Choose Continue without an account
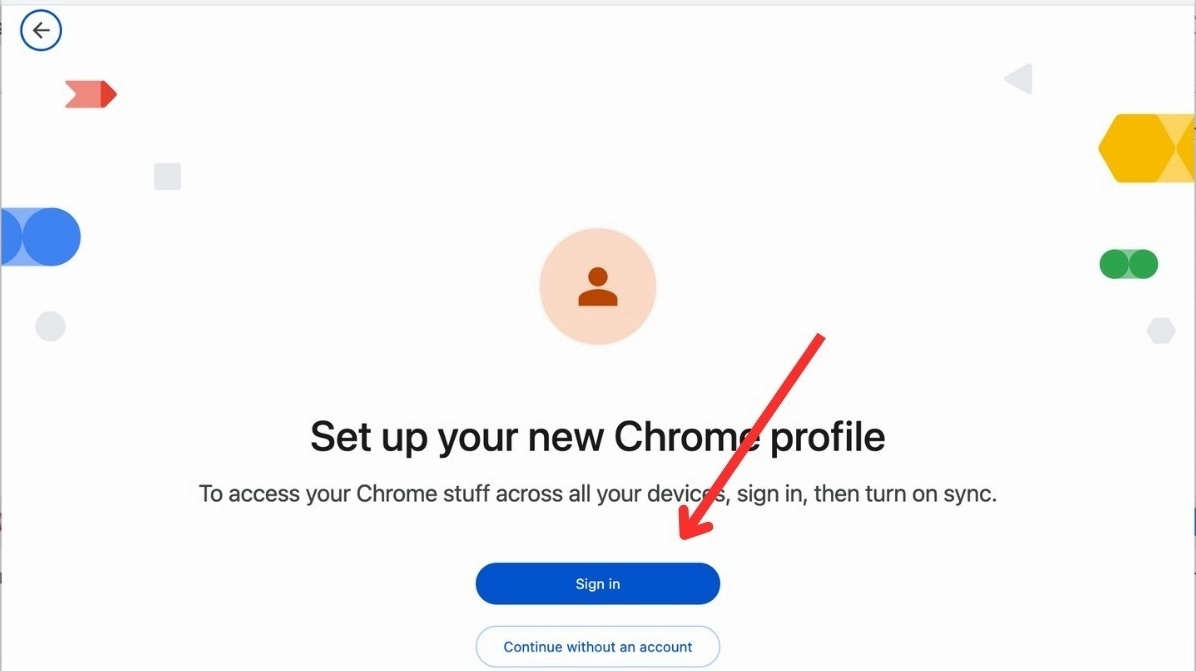This screenshot has width=1196, height=671. 598,647
